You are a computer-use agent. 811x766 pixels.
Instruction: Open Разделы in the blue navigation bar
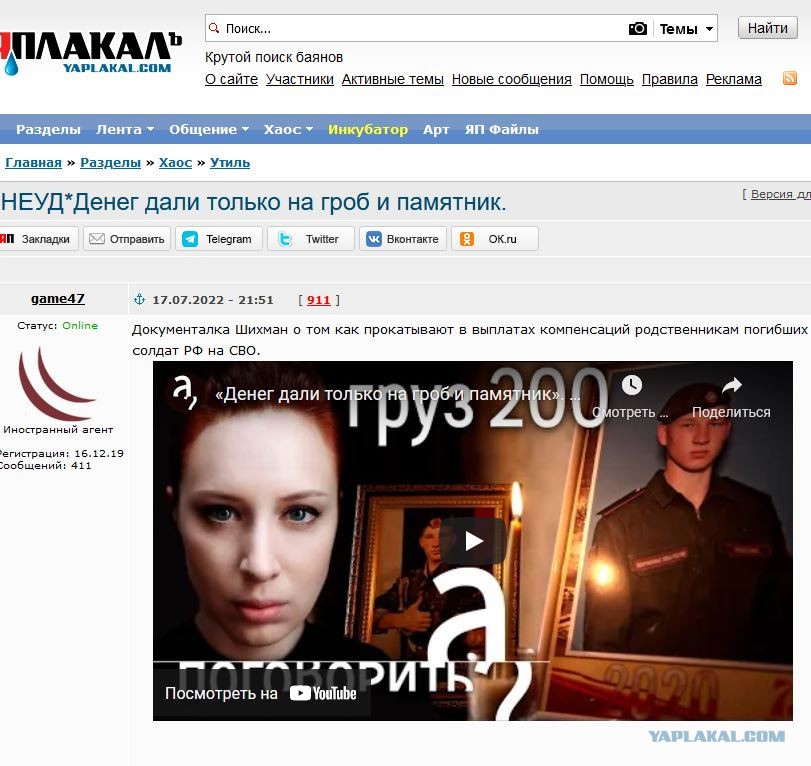click(x=48, y=129)
